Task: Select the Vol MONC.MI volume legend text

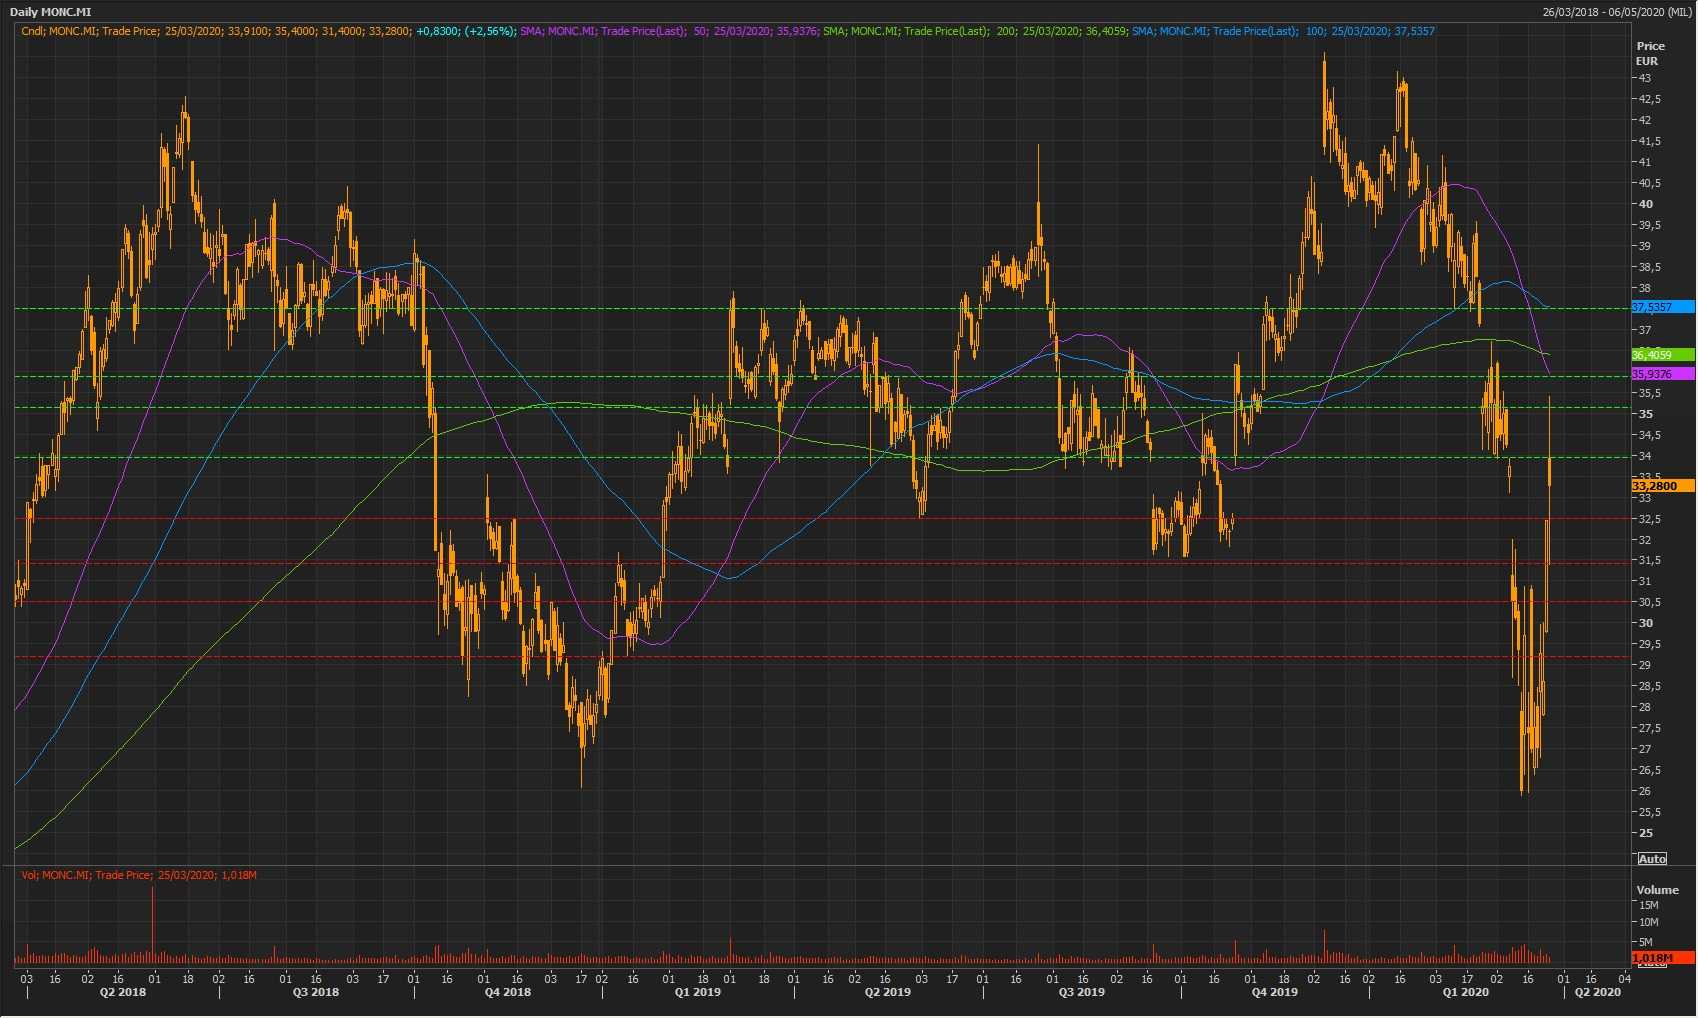Action: [139, 875]
